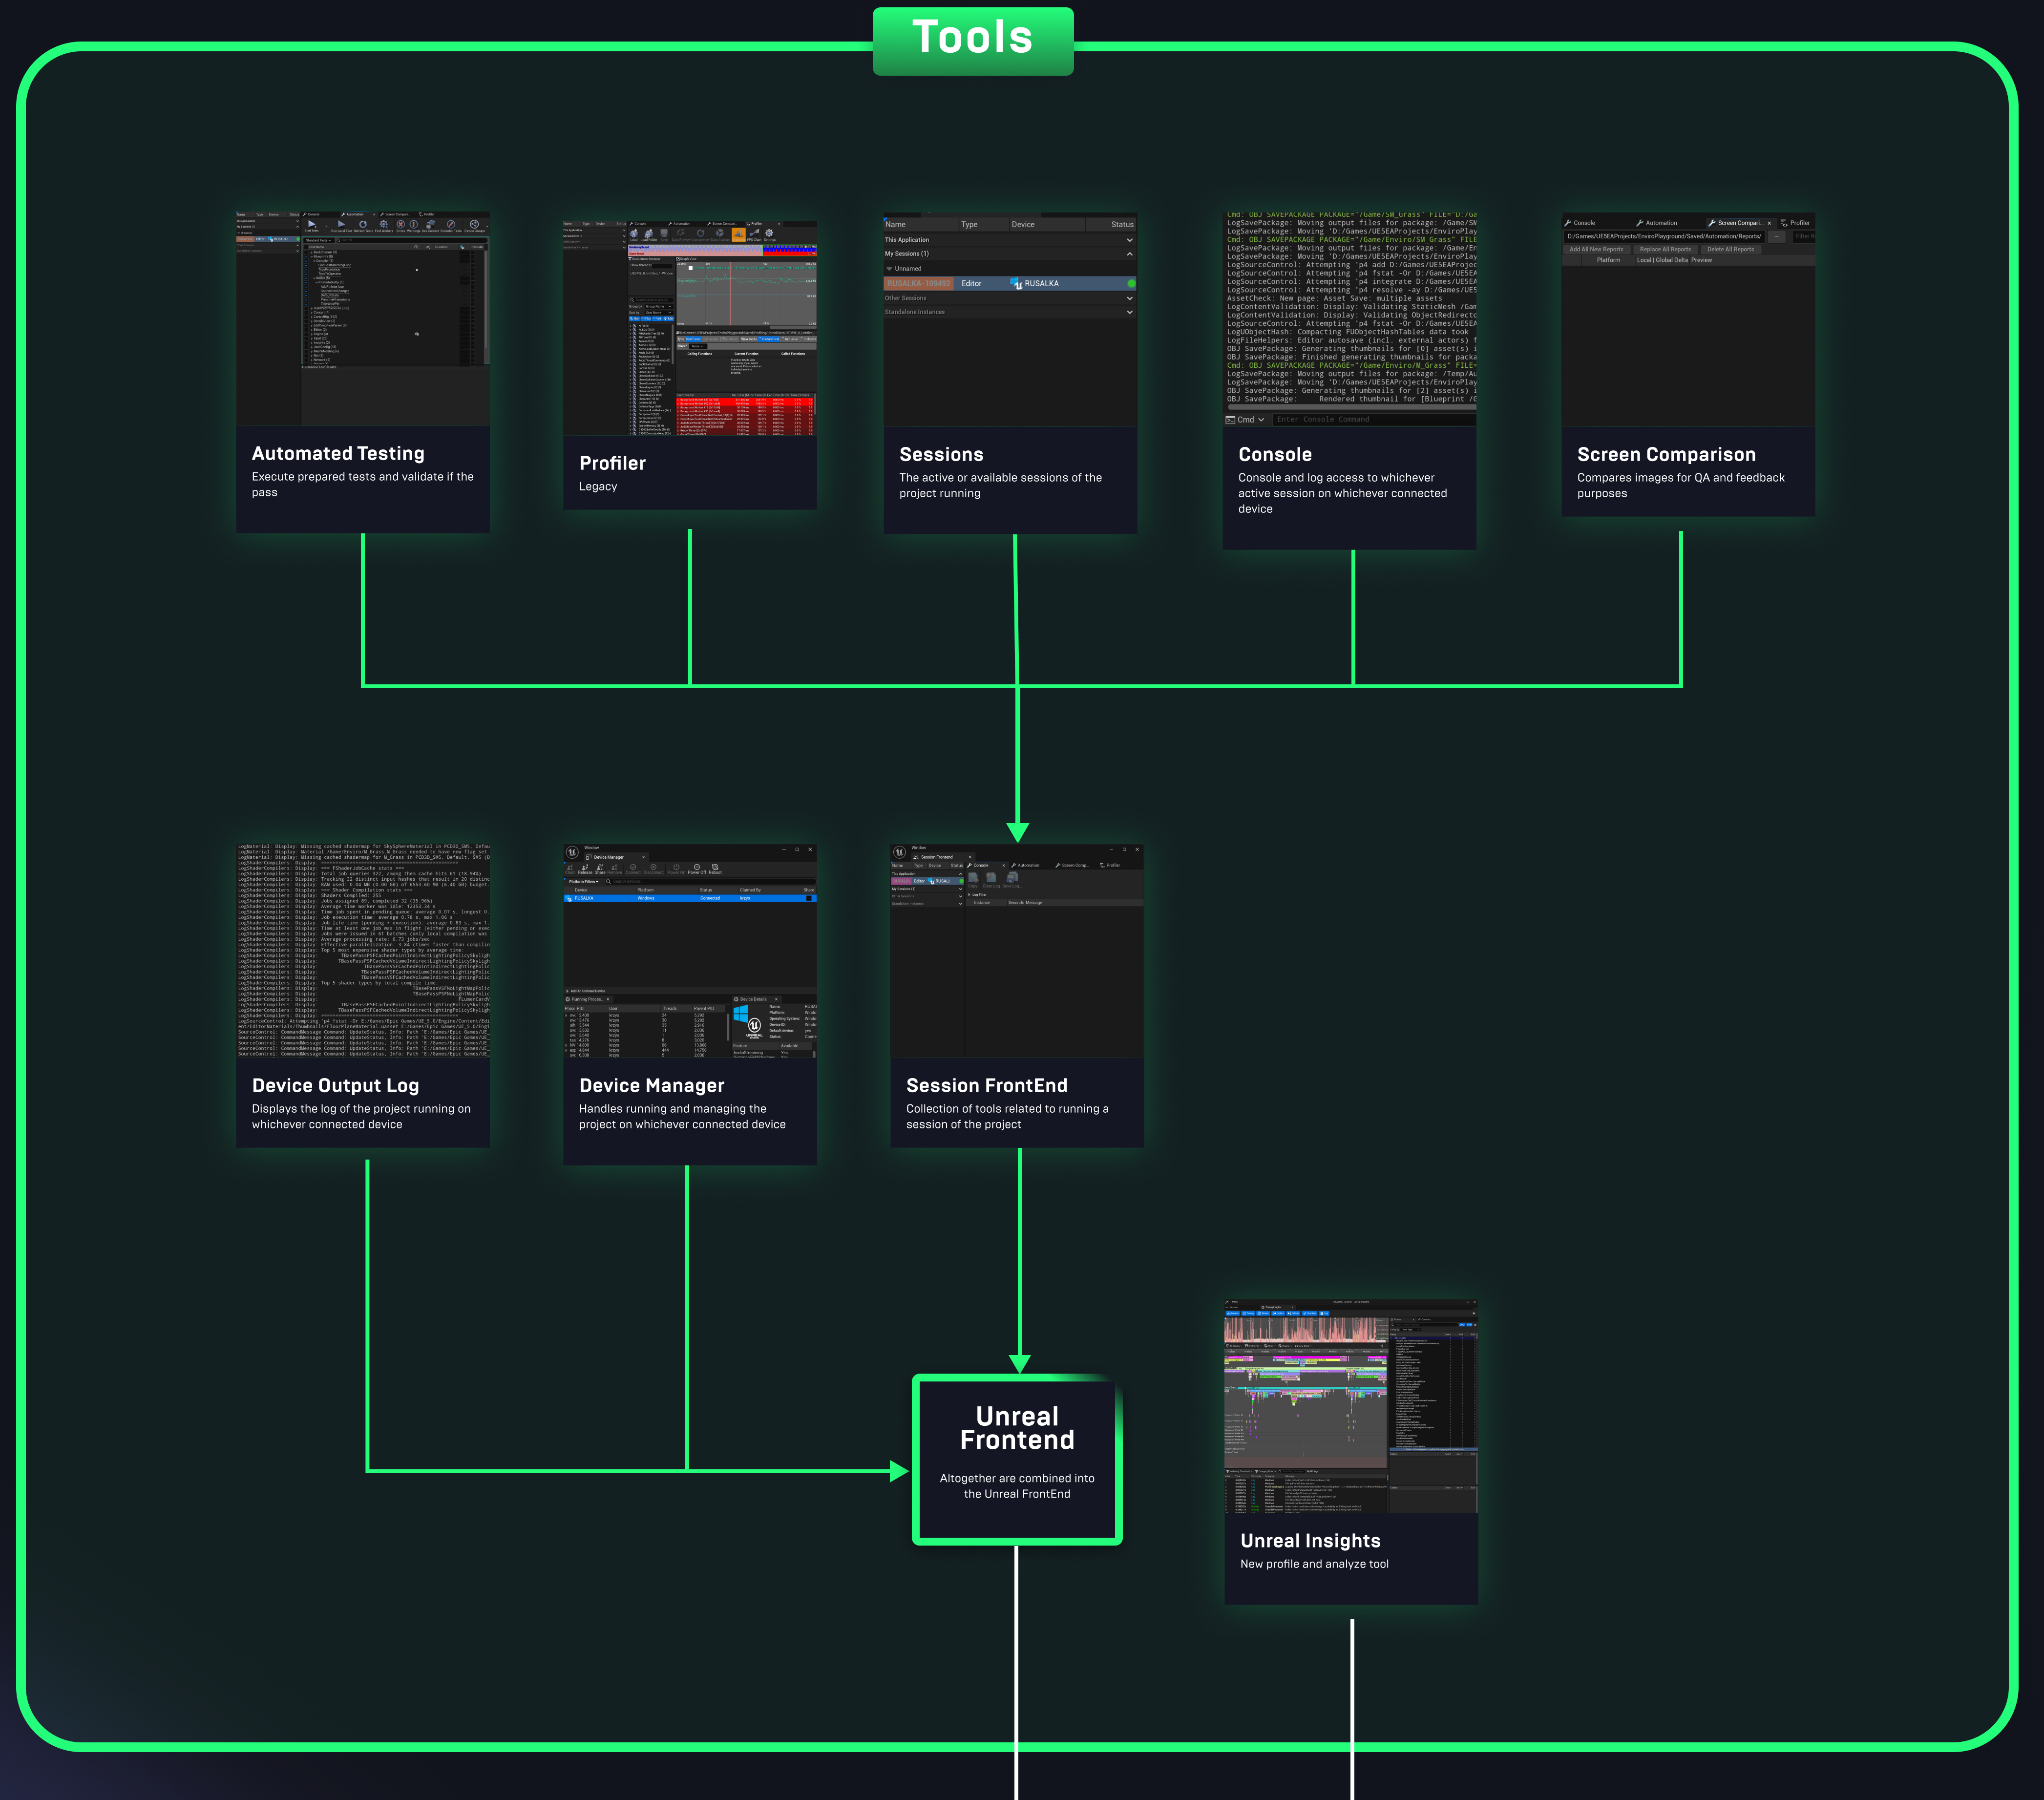Collapse My Sessions (1) chevron in Sessions panel
The image size is (2044, 1800).
pos(1129,254)
